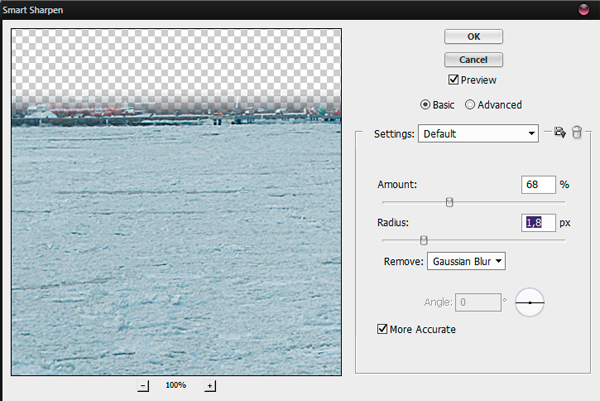
Task: Select the Basic radio option
Action: [425, 104]
